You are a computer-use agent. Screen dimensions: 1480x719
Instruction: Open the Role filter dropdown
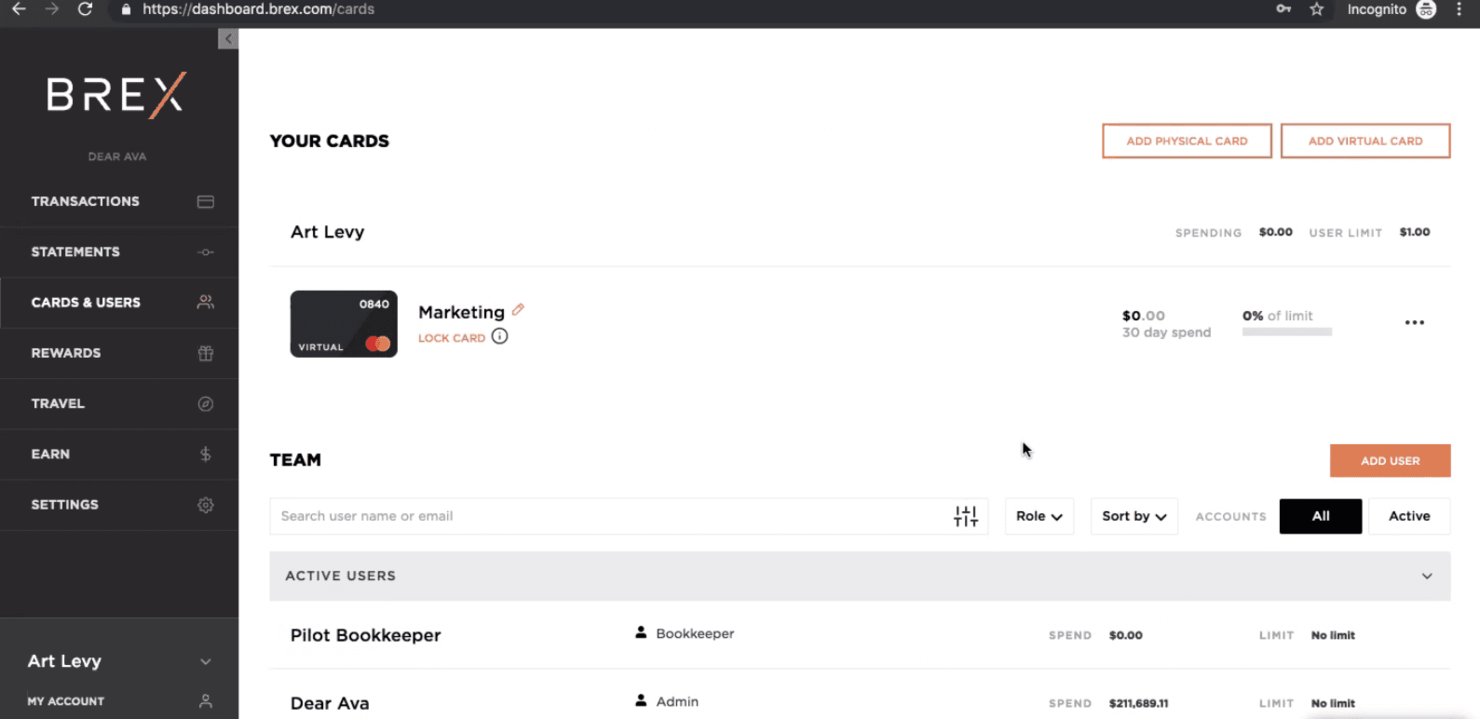1038,516
